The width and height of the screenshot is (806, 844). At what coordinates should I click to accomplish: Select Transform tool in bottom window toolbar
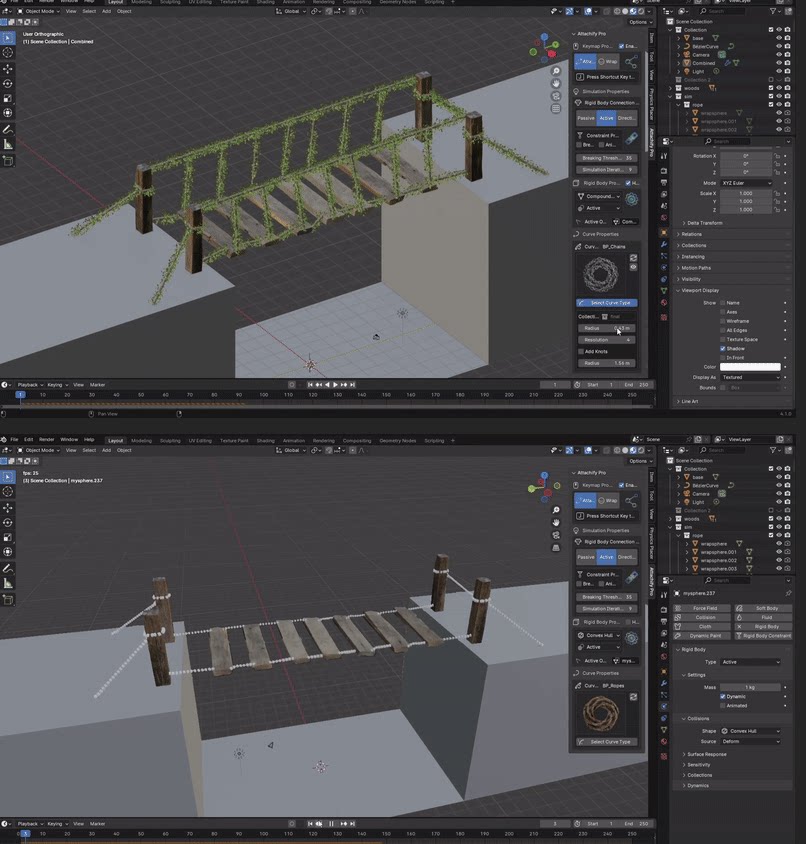(x=8, y=552)
